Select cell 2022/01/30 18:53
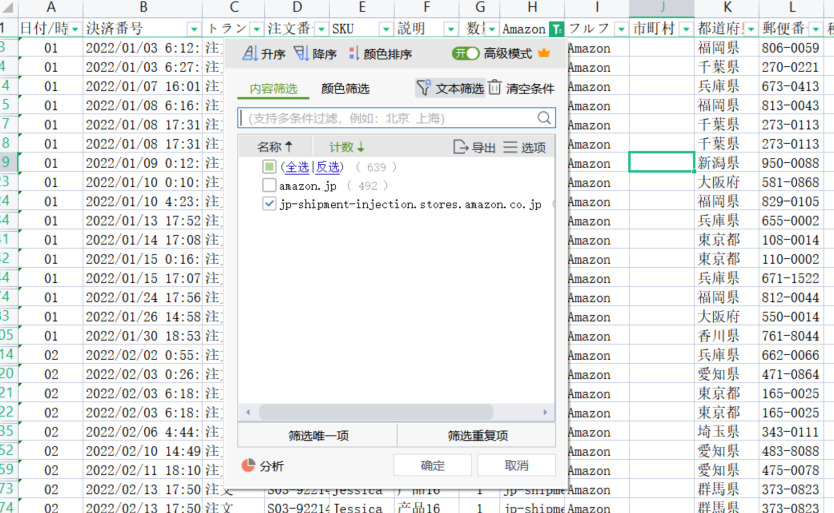 click(x=143, y=336)
